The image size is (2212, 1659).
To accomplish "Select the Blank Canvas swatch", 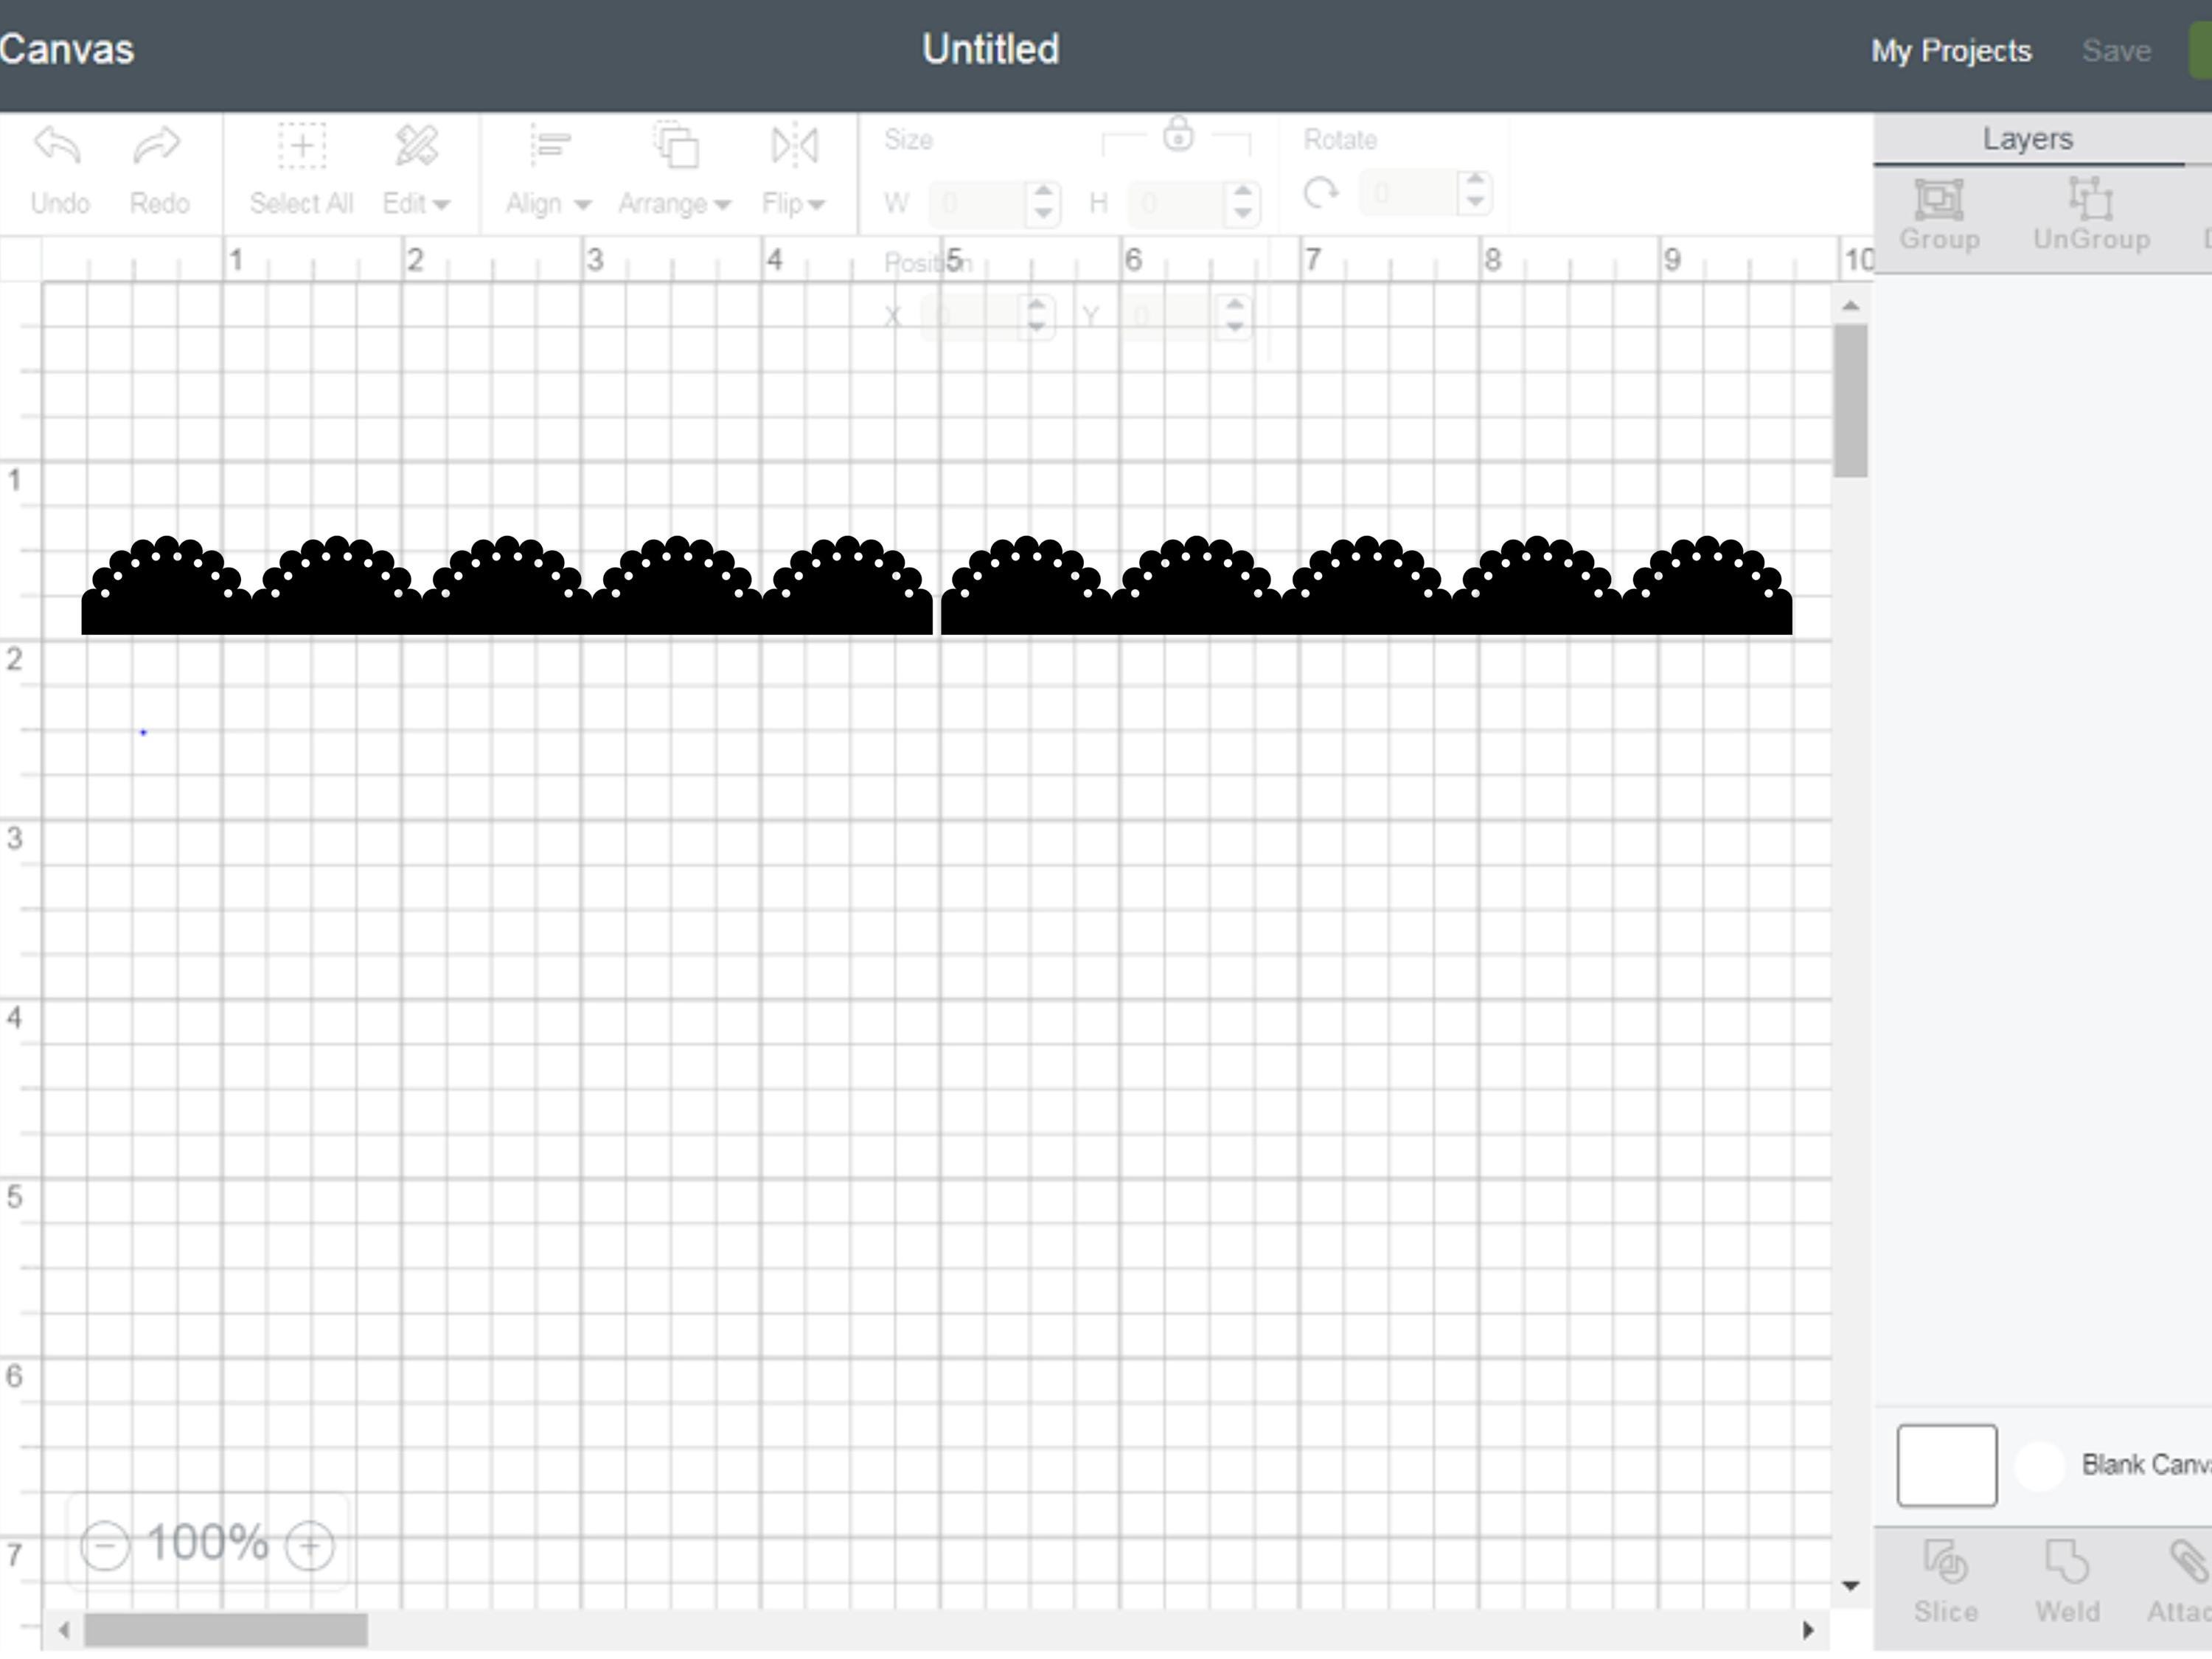I will [x=1946, y=1464].
